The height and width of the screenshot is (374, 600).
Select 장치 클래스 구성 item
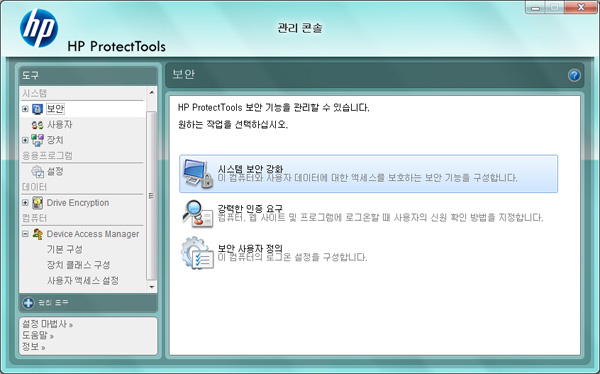click(x=78, y=265)
